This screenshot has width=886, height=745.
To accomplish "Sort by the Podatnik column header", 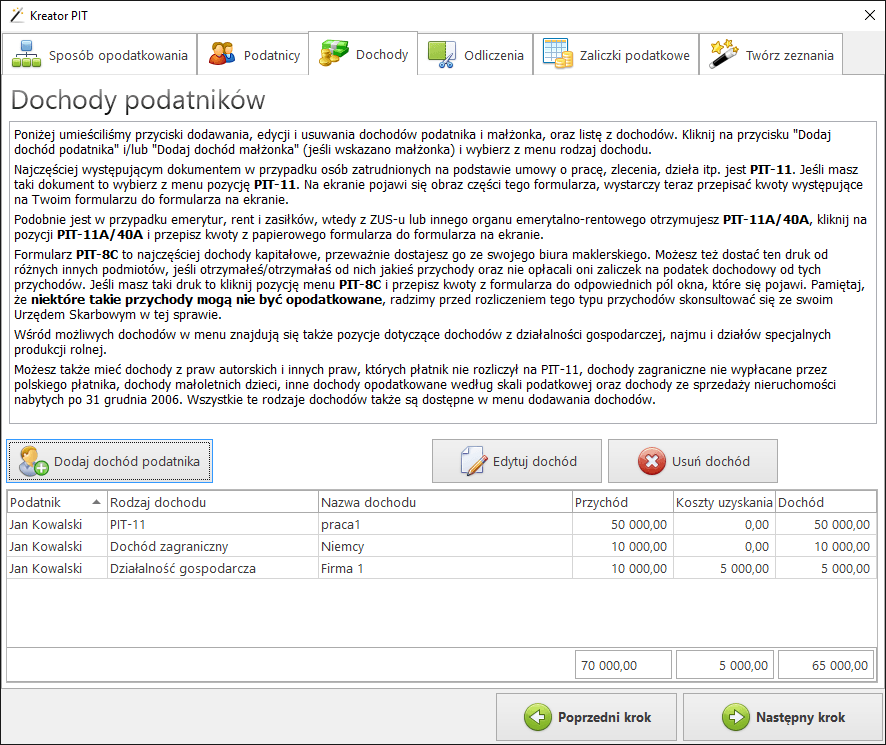I will point(55,502).
